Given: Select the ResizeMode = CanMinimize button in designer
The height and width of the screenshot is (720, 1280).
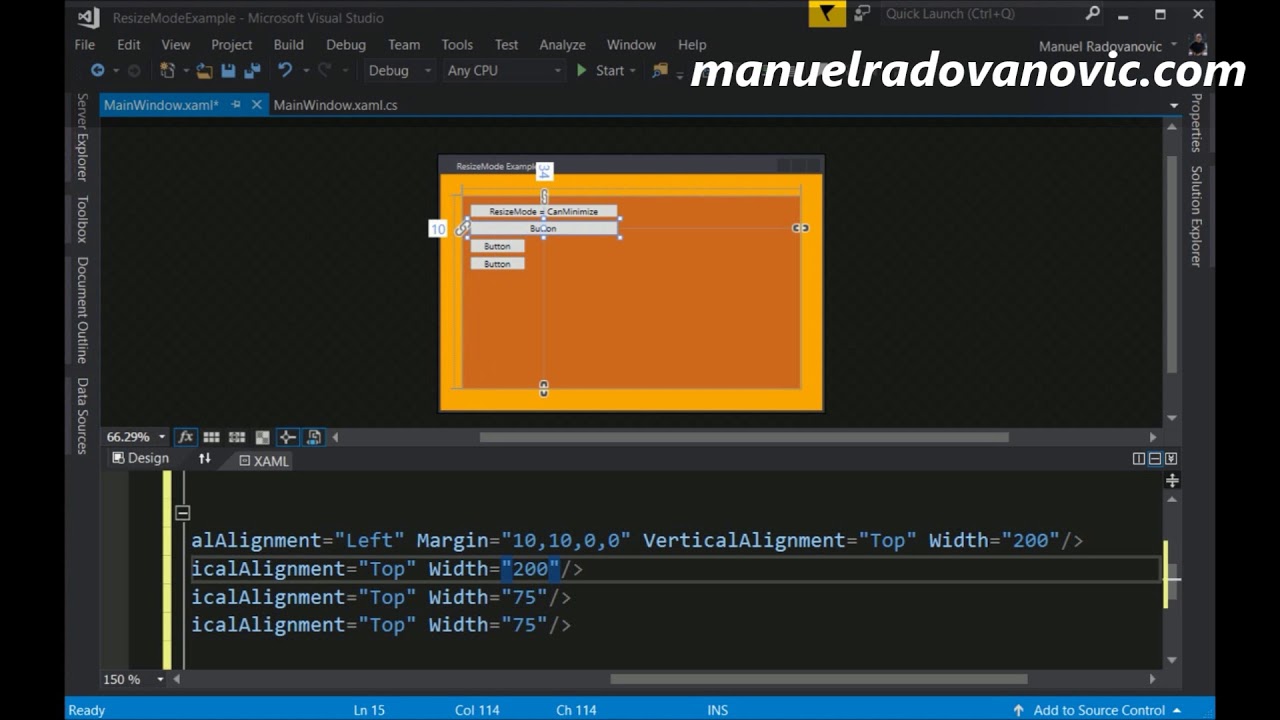Looking at the screenshot, I should pos(544,211).
